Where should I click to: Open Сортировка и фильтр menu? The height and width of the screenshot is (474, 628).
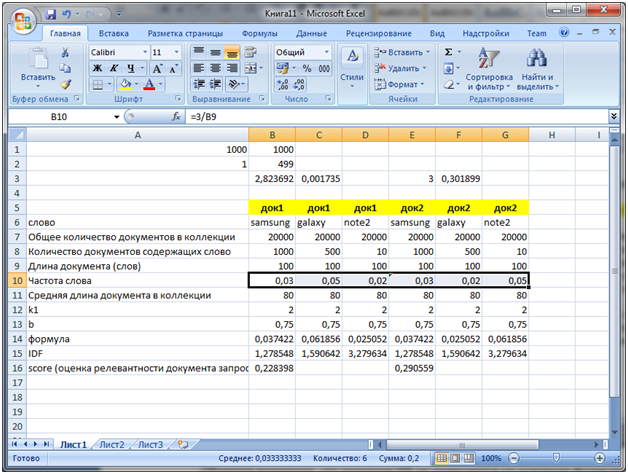tap(489, 69)
